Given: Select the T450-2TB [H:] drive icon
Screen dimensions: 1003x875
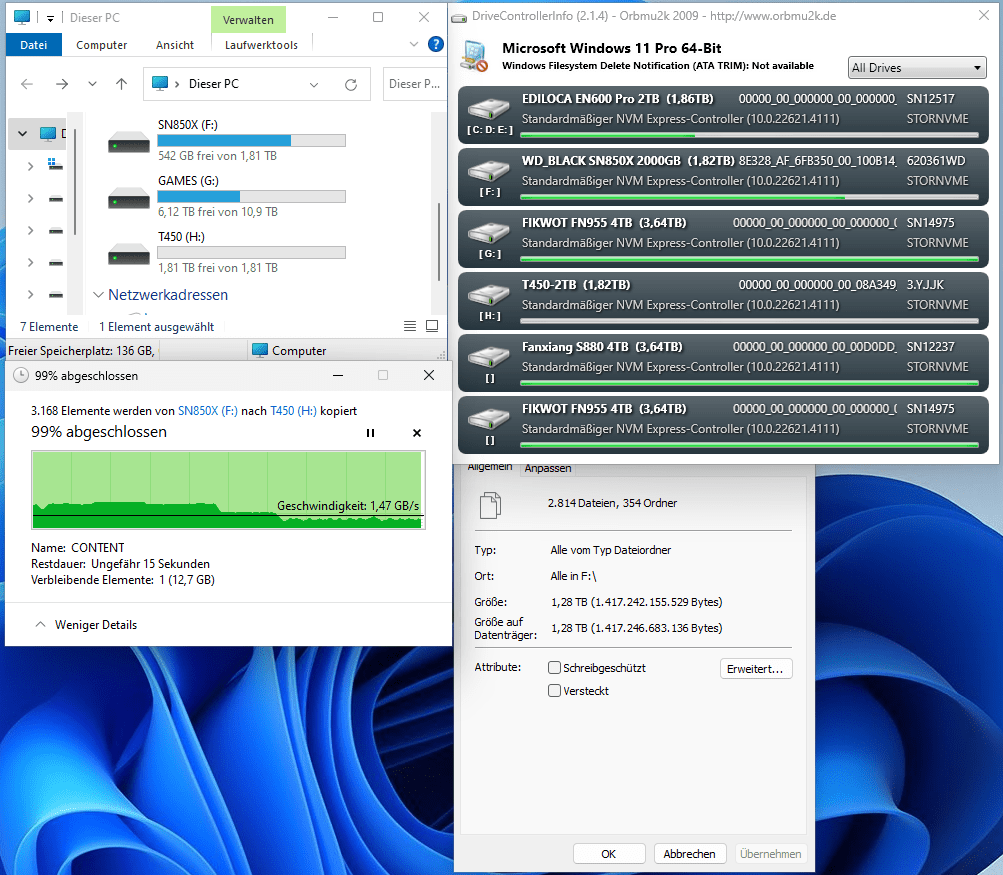Looking at the screenshot, I should (x=489, y=295).
